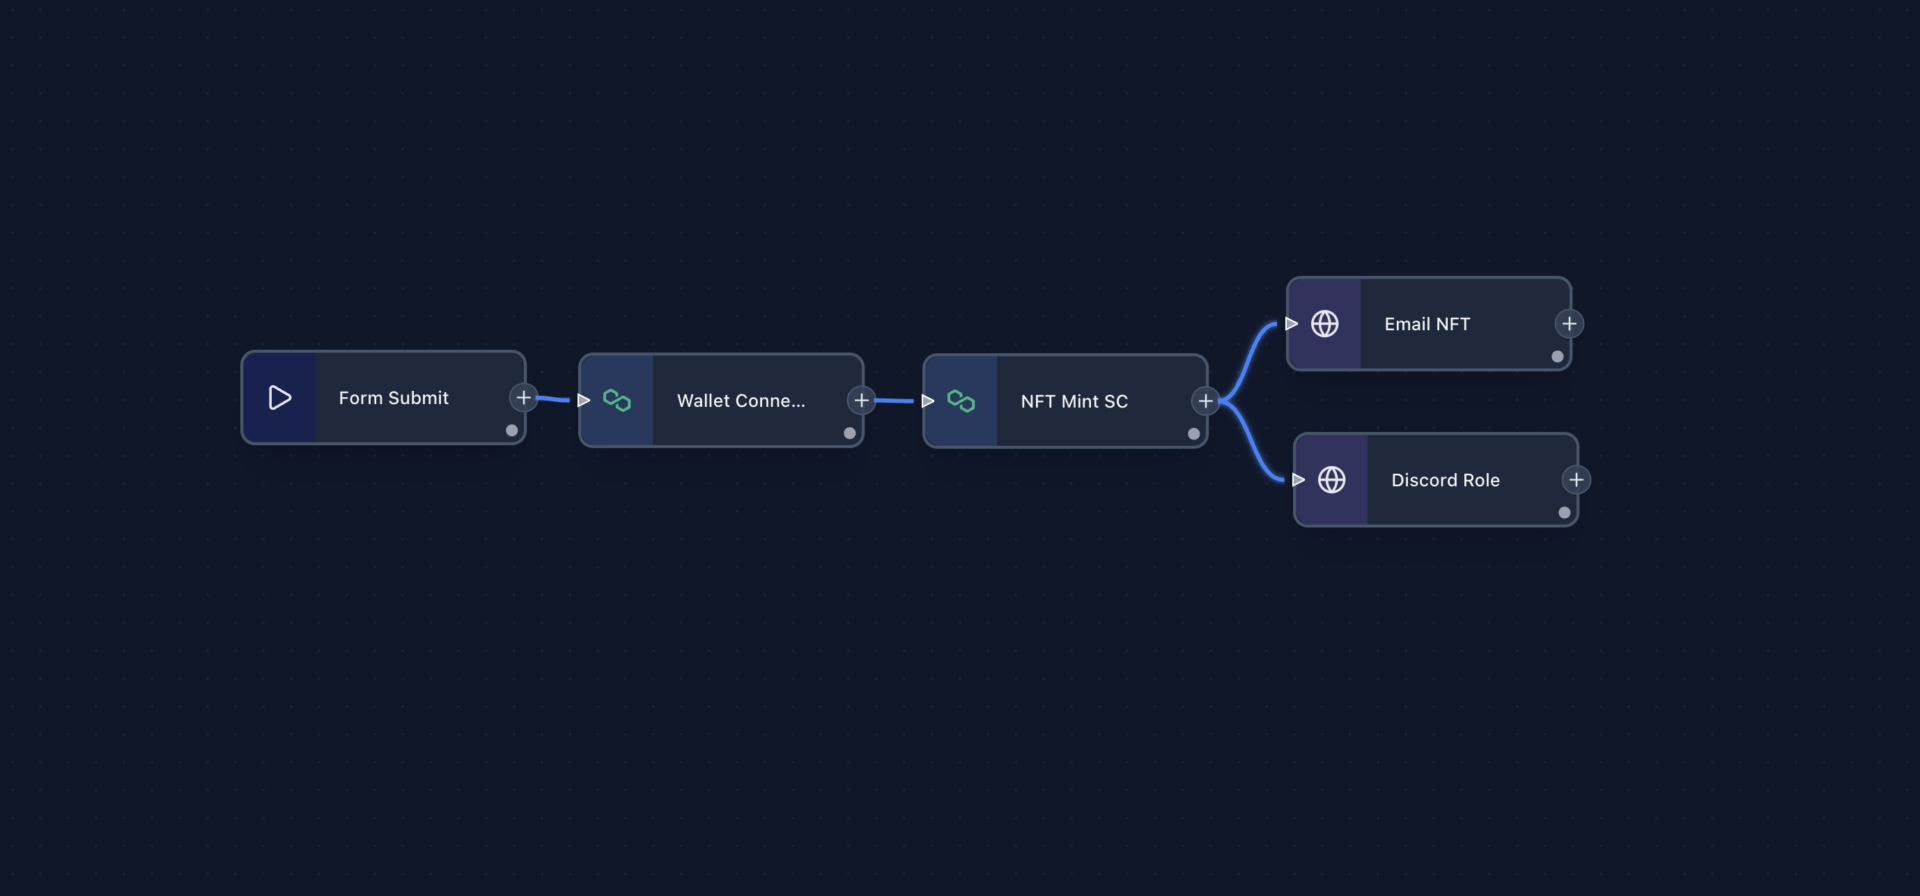Add a step after Wallet Connect node
The width and height of the screenshot is (1920, 896).
(861, 401)
